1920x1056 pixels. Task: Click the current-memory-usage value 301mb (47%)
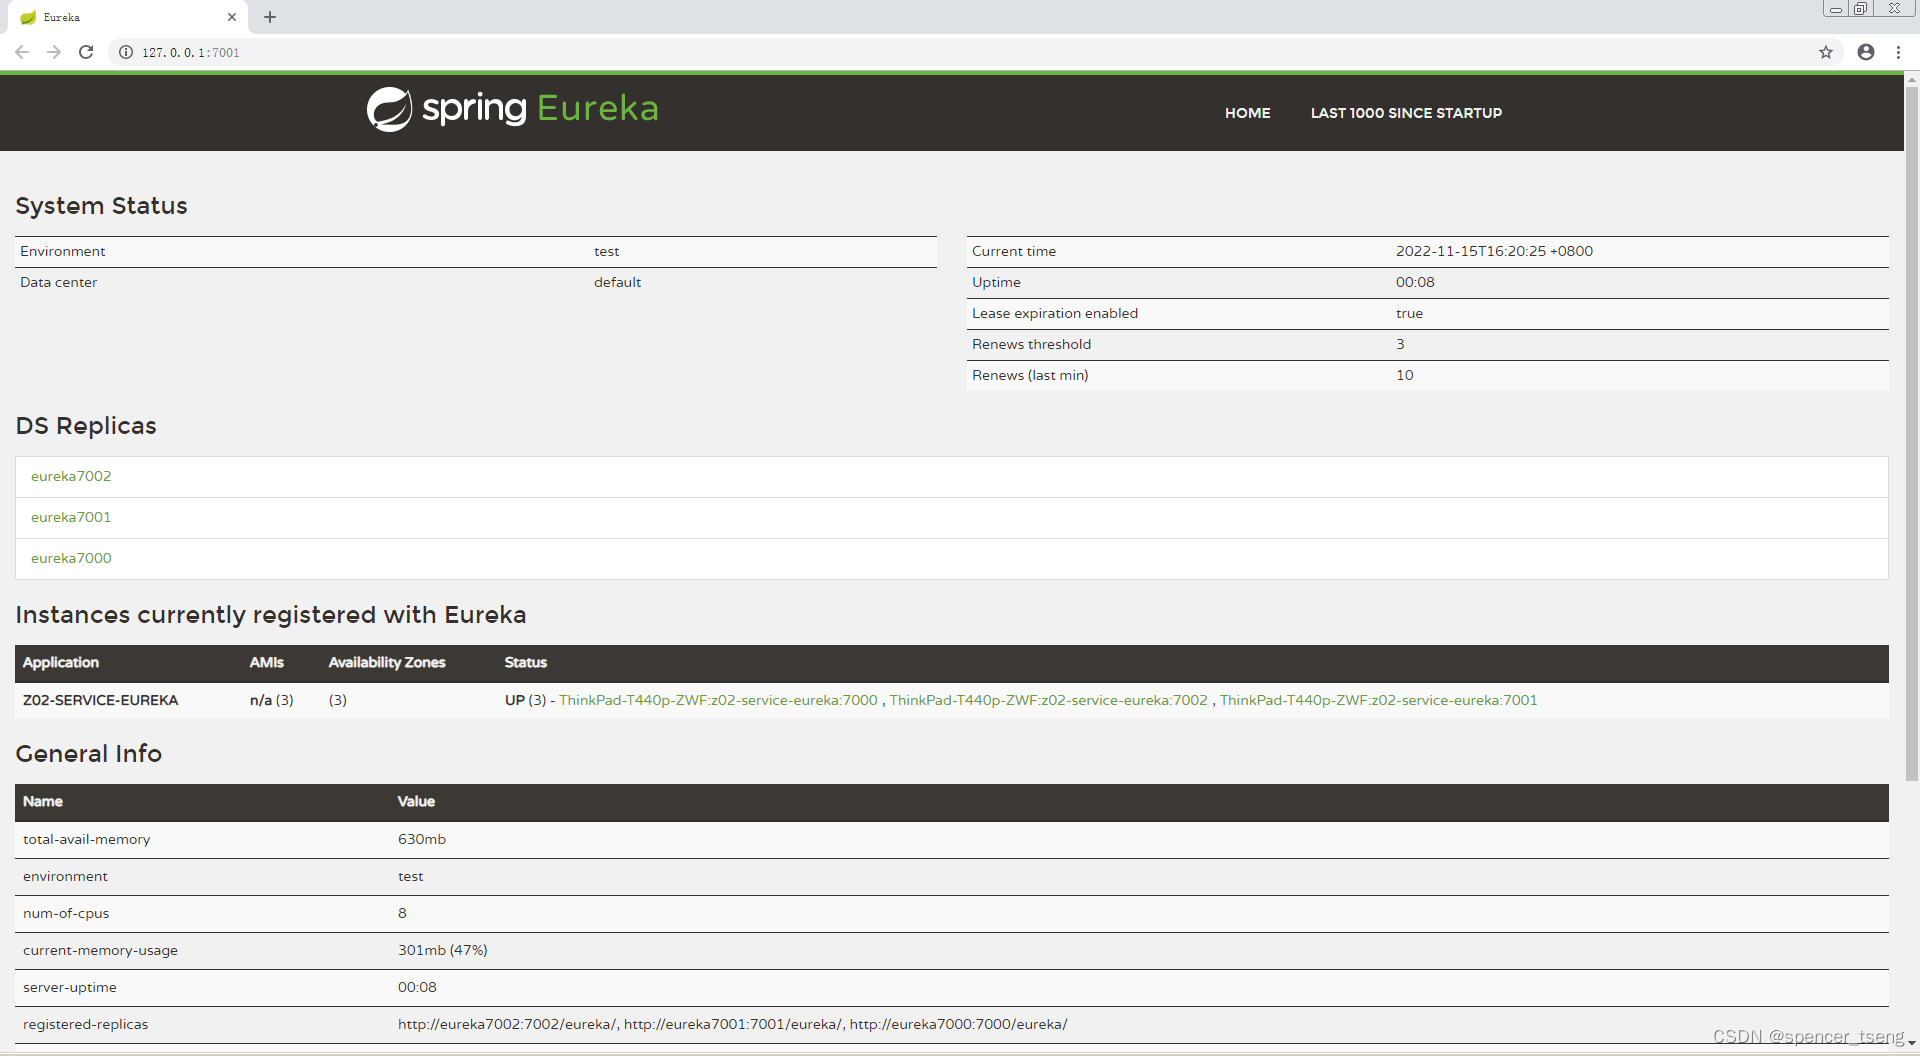coord(443,950)
